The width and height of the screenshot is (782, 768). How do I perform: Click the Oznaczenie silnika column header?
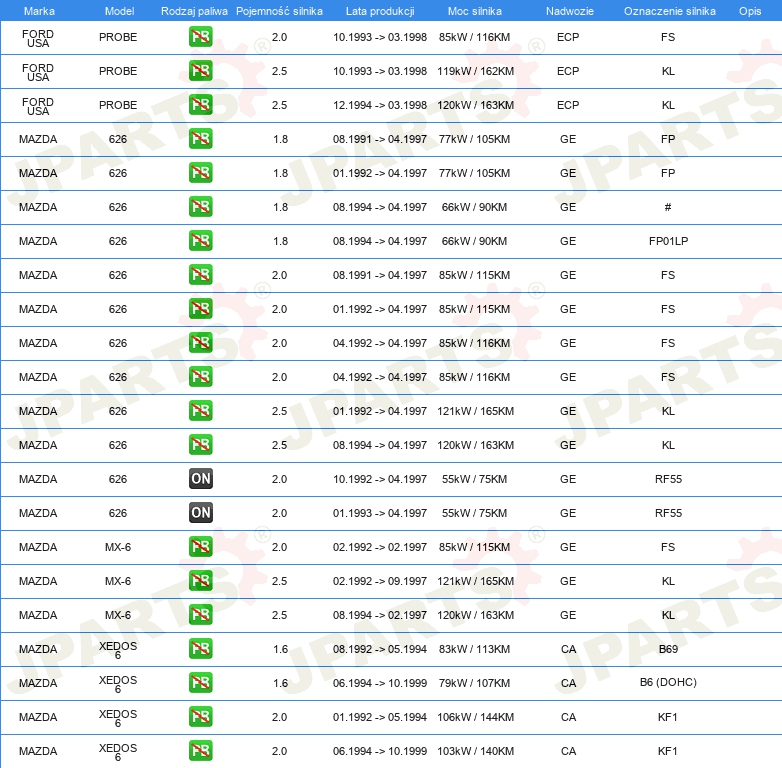coord(669,11)
